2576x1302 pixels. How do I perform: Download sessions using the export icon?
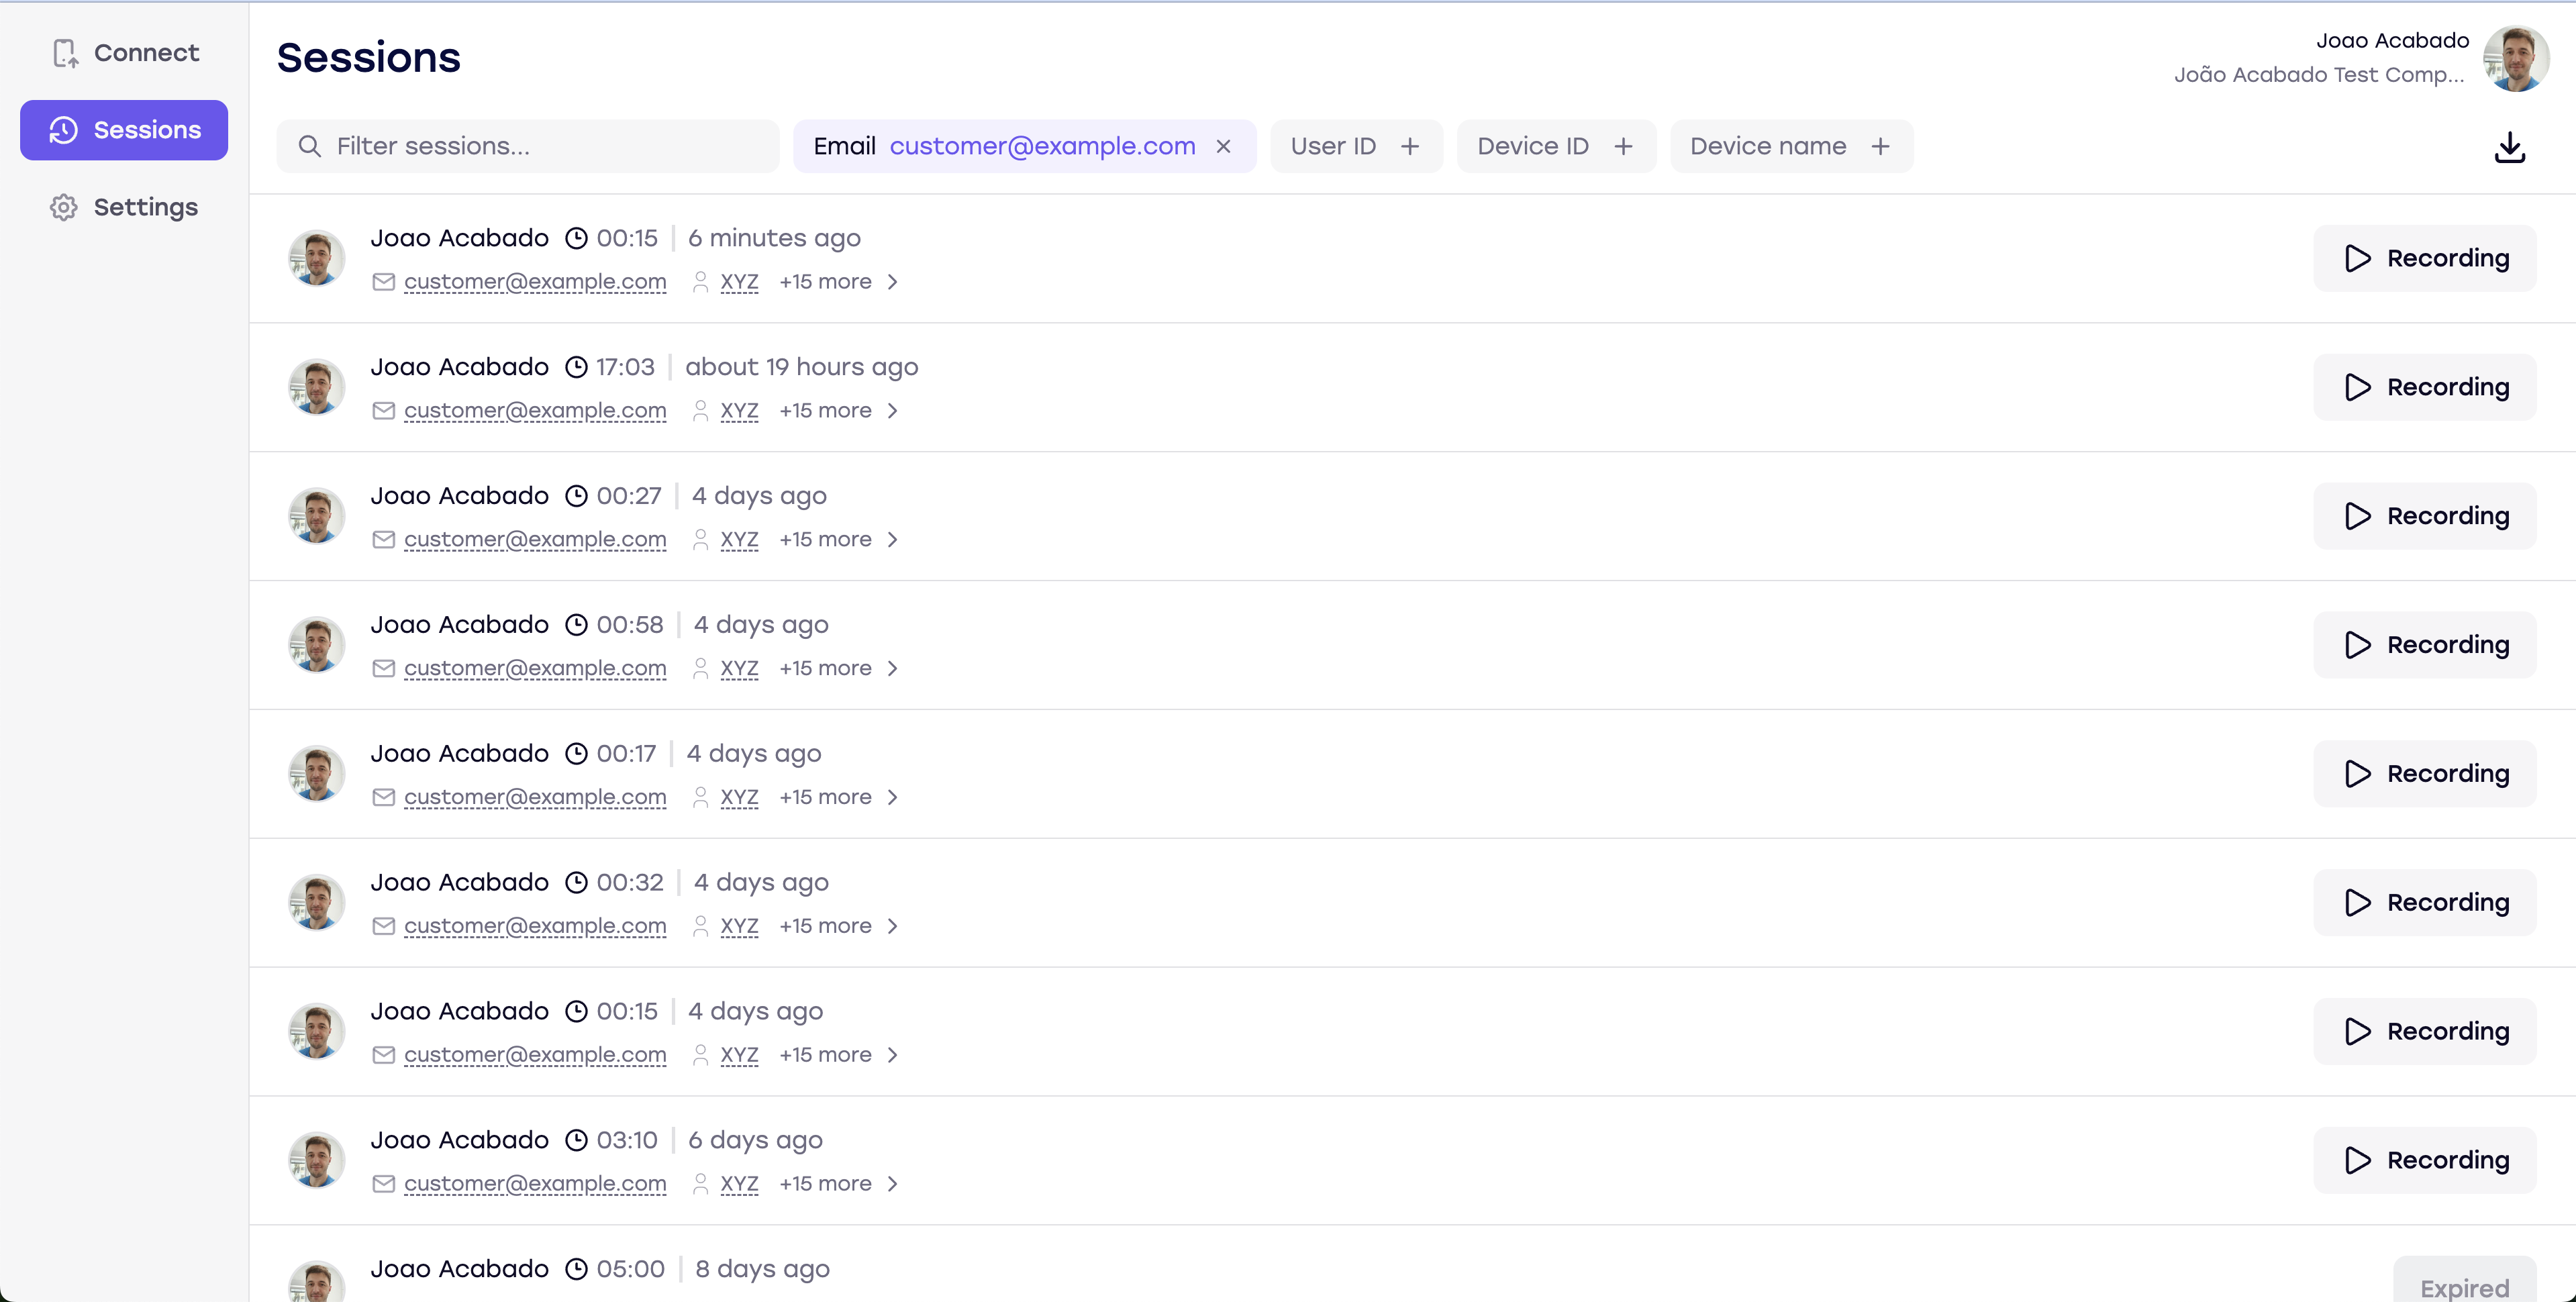point(2509,147)
